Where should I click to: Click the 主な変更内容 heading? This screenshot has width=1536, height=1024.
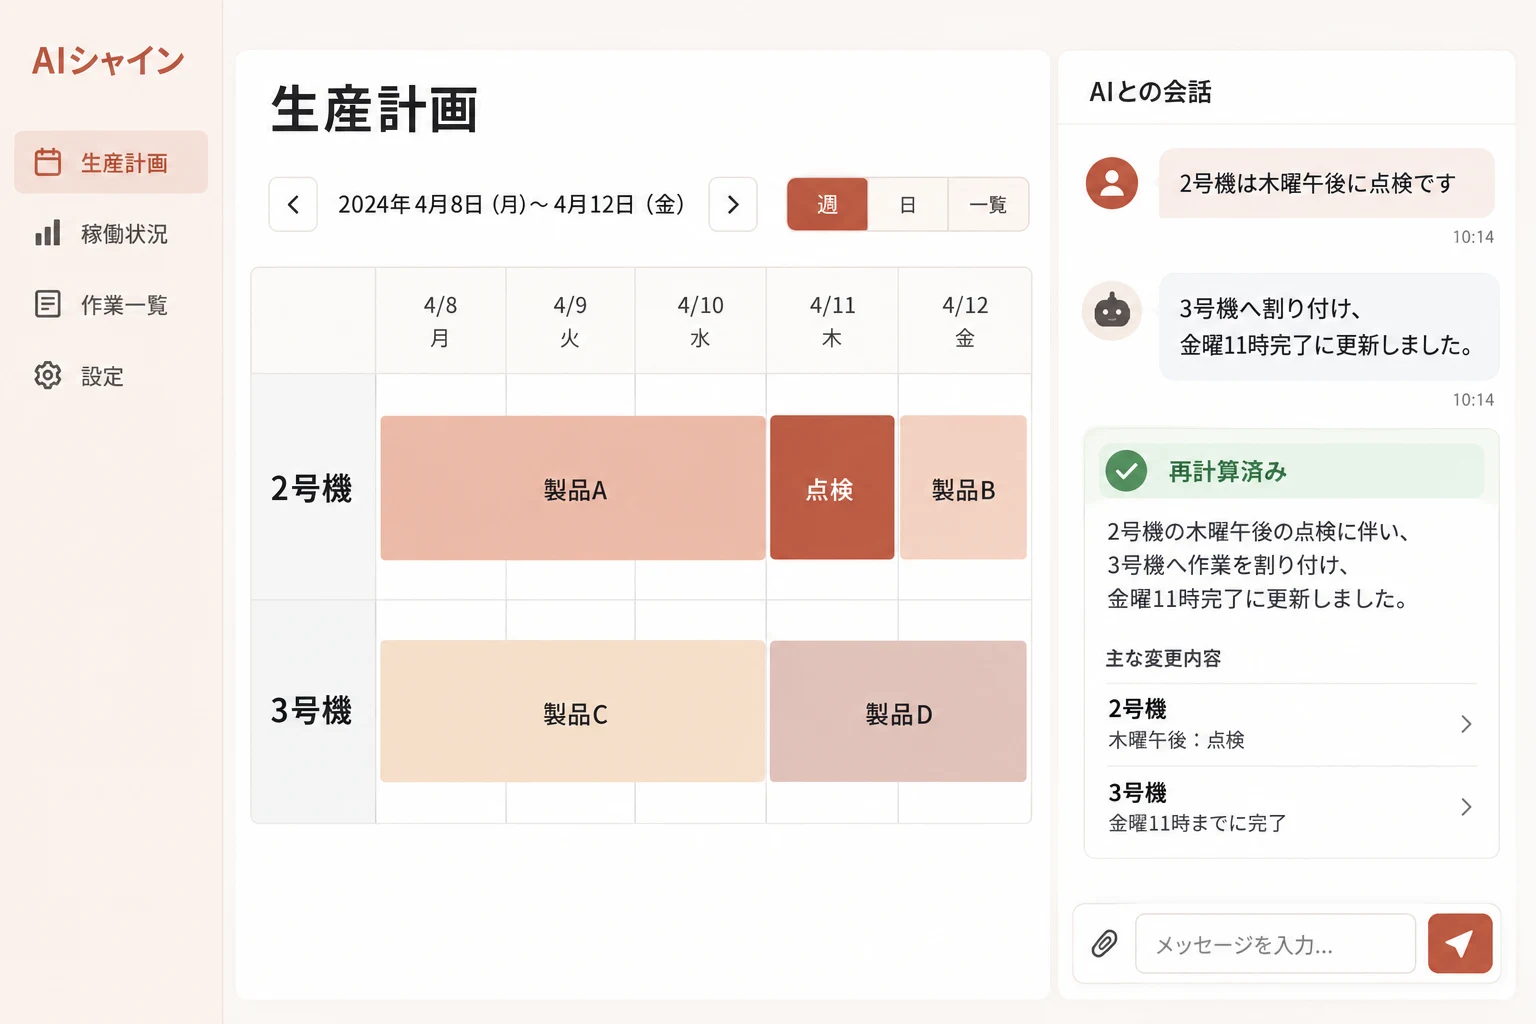tap(1163, 658)
